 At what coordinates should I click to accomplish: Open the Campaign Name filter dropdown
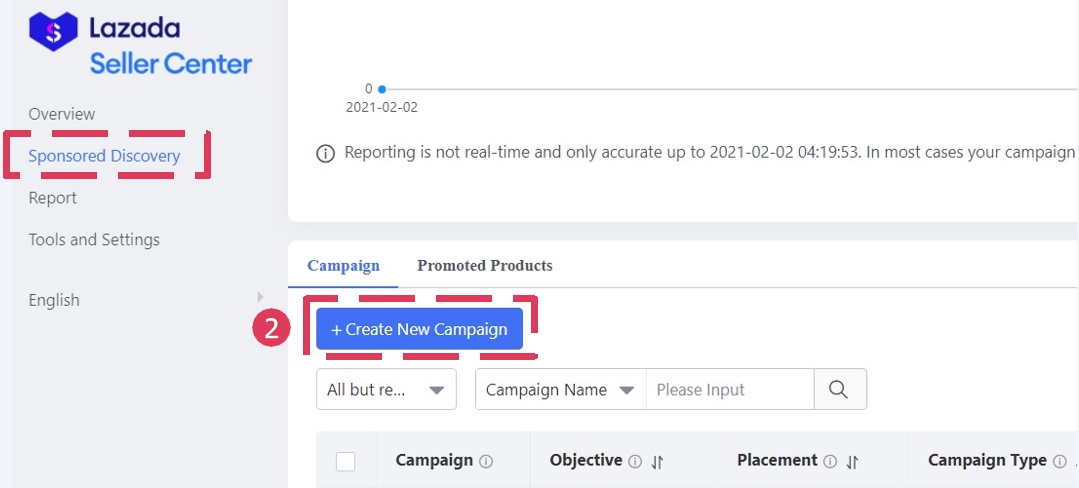pyautogui.click(x=560, y=390)
